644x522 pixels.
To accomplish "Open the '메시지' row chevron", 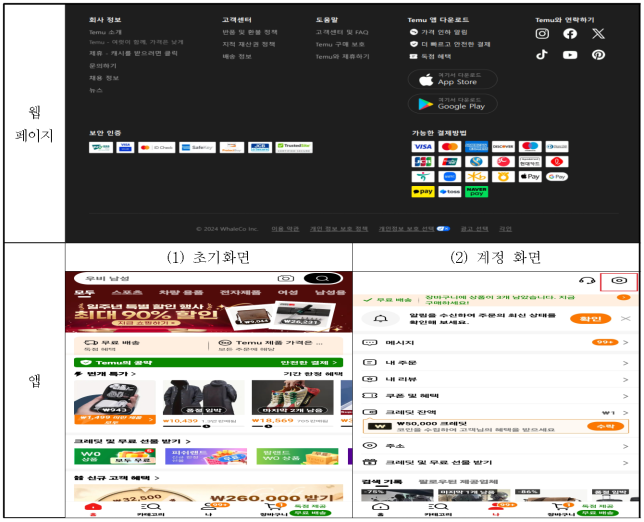I will click(x=626, y=343).
